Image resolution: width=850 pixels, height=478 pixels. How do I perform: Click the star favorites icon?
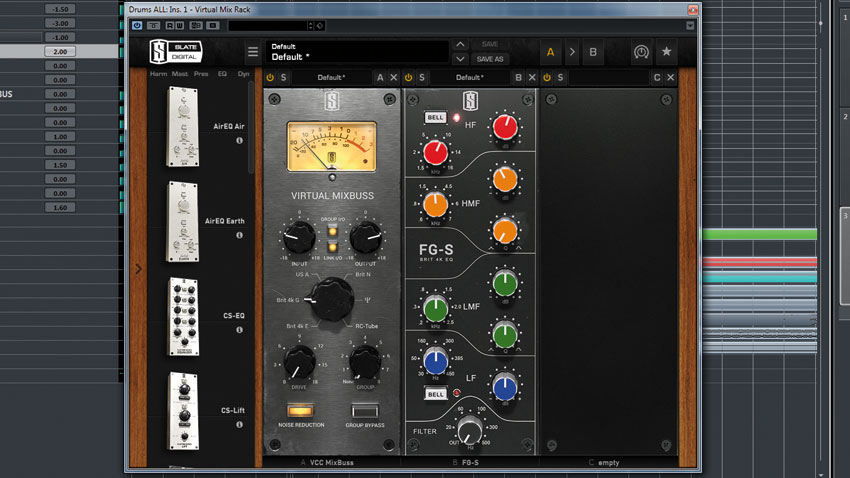pos(666,51)
